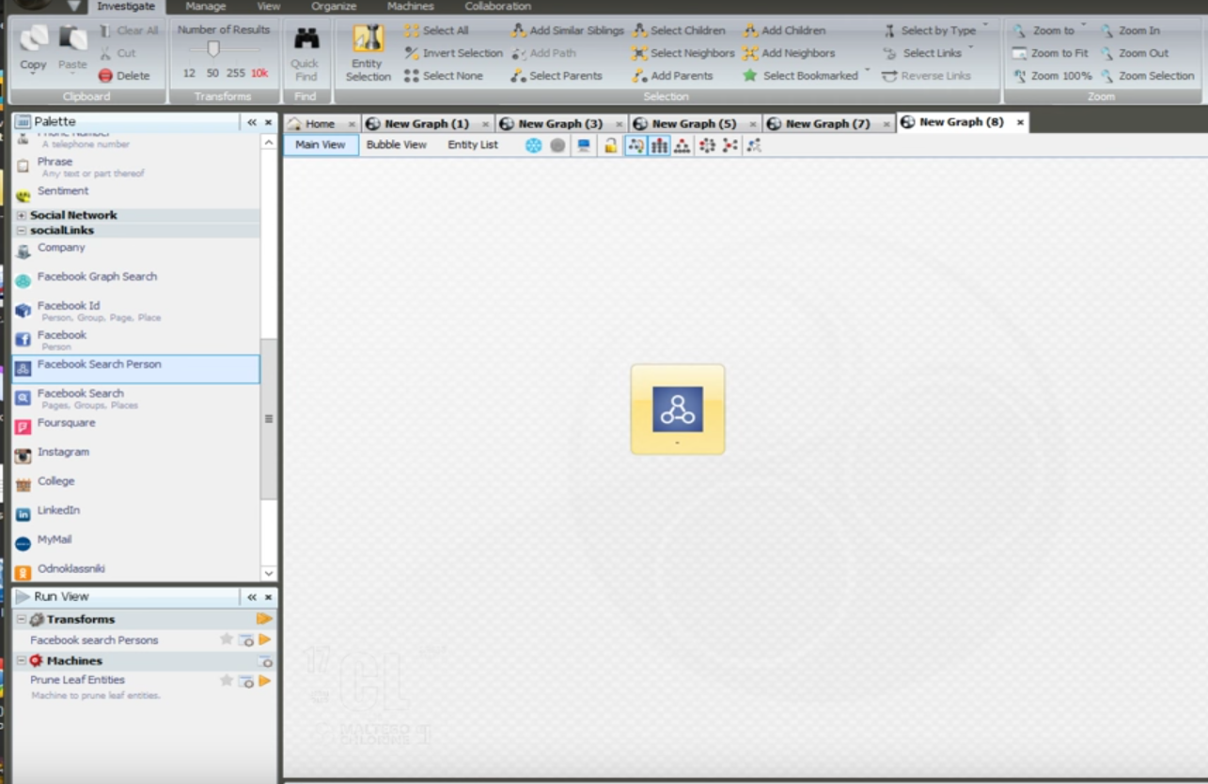
Task: Open the Zoom to dropdown
Action: click(1049, 31)
